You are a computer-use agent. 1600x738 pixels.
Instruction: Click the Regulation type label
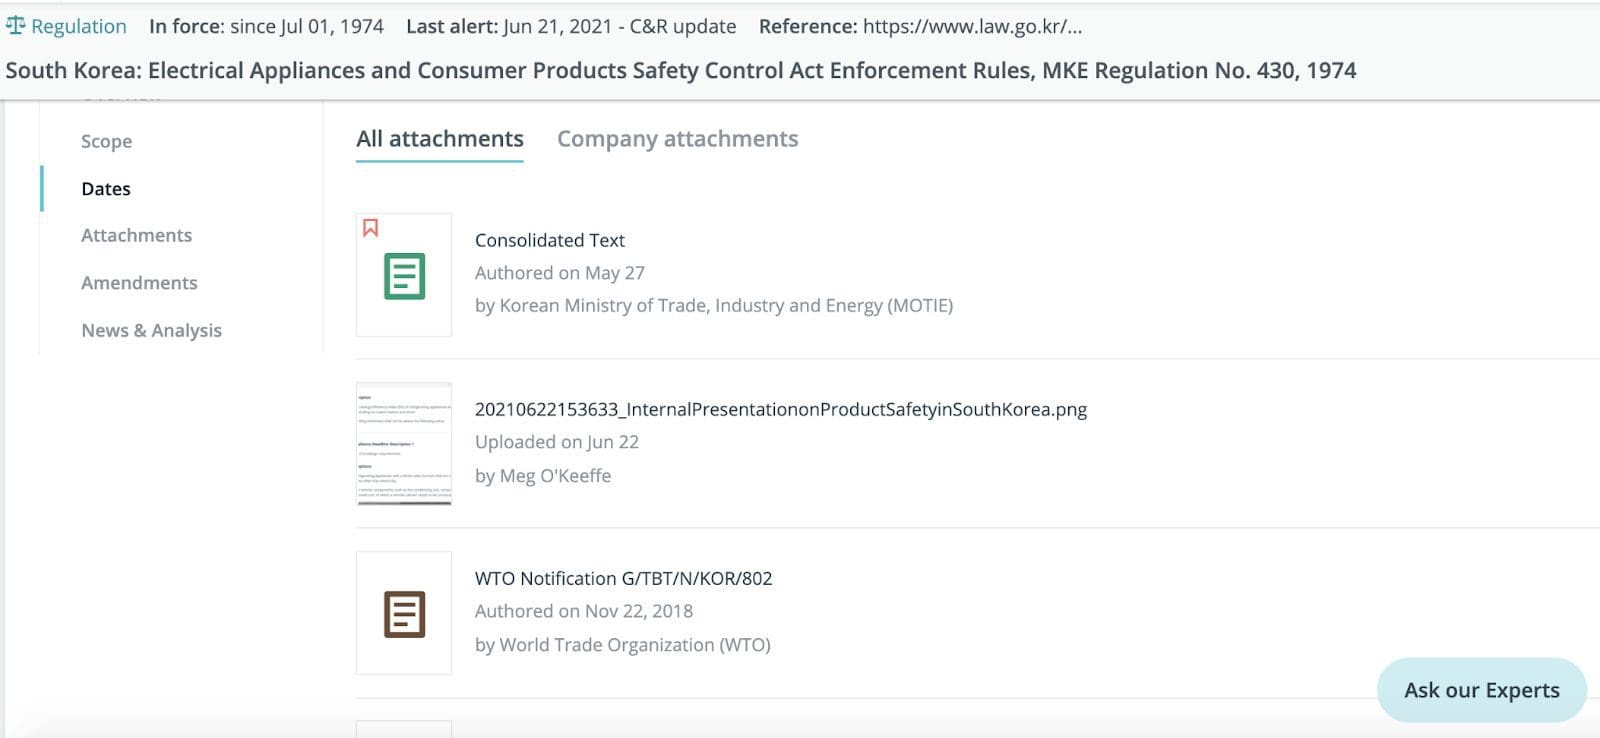78,26
